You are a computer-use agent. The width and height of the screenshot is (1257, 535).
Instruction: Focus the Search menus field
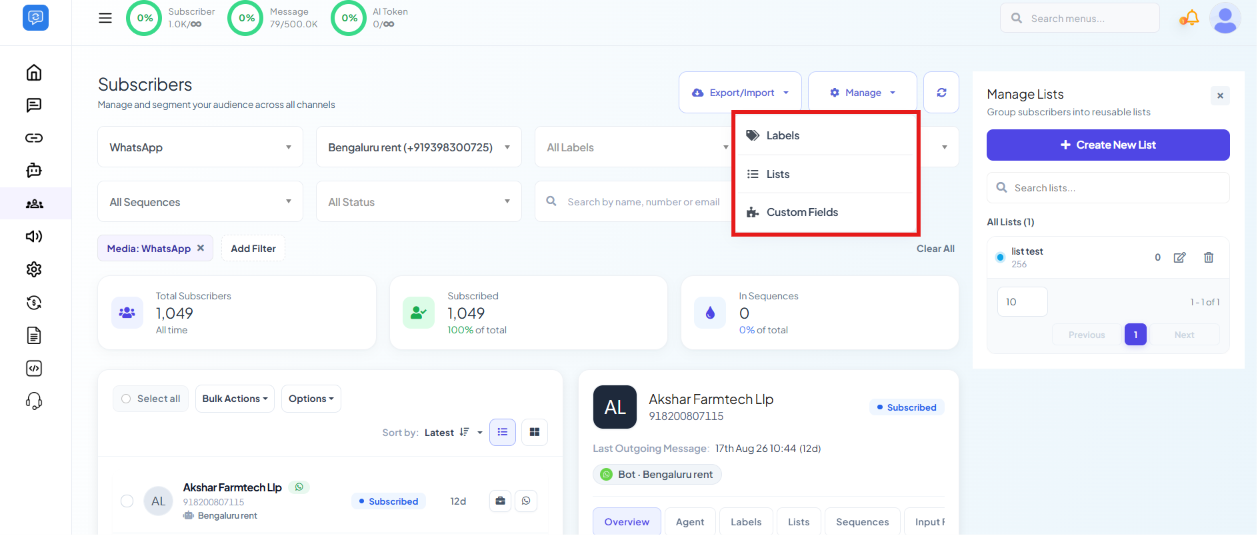pos(1080,18)
